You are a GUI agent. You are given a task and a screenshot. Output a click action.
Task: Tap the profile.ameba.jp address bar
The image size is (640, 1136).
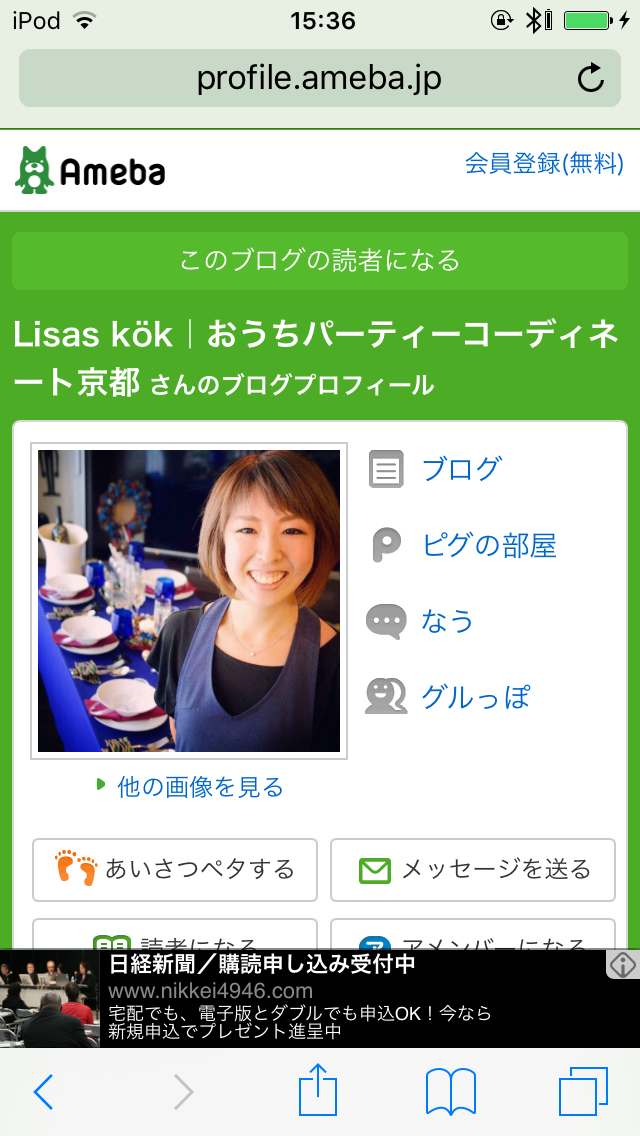click(x=320, y=78)
